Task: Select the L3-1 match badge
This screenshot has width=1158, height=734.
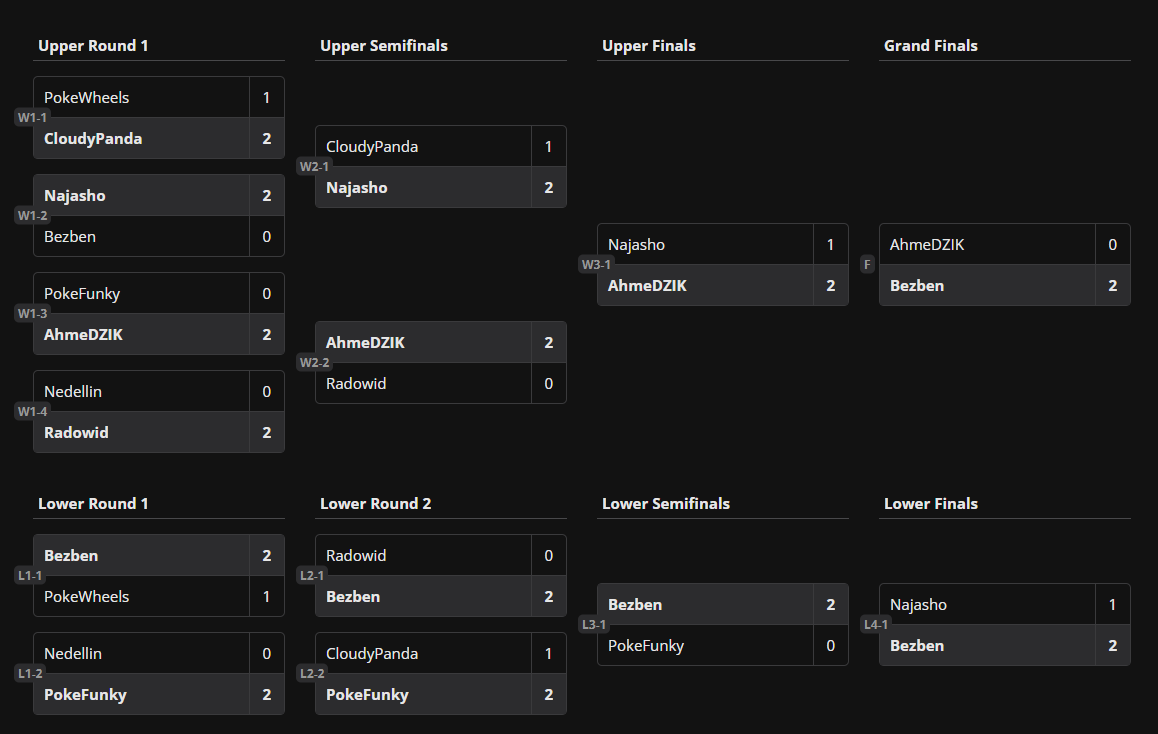Action: [594, 625]
